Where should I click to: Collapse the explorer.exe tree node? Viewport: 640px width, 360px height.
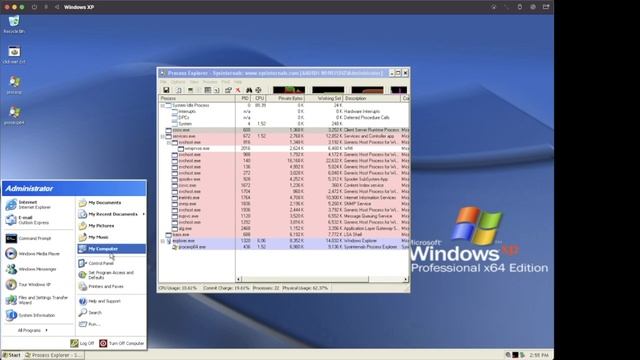pos(162,241)
